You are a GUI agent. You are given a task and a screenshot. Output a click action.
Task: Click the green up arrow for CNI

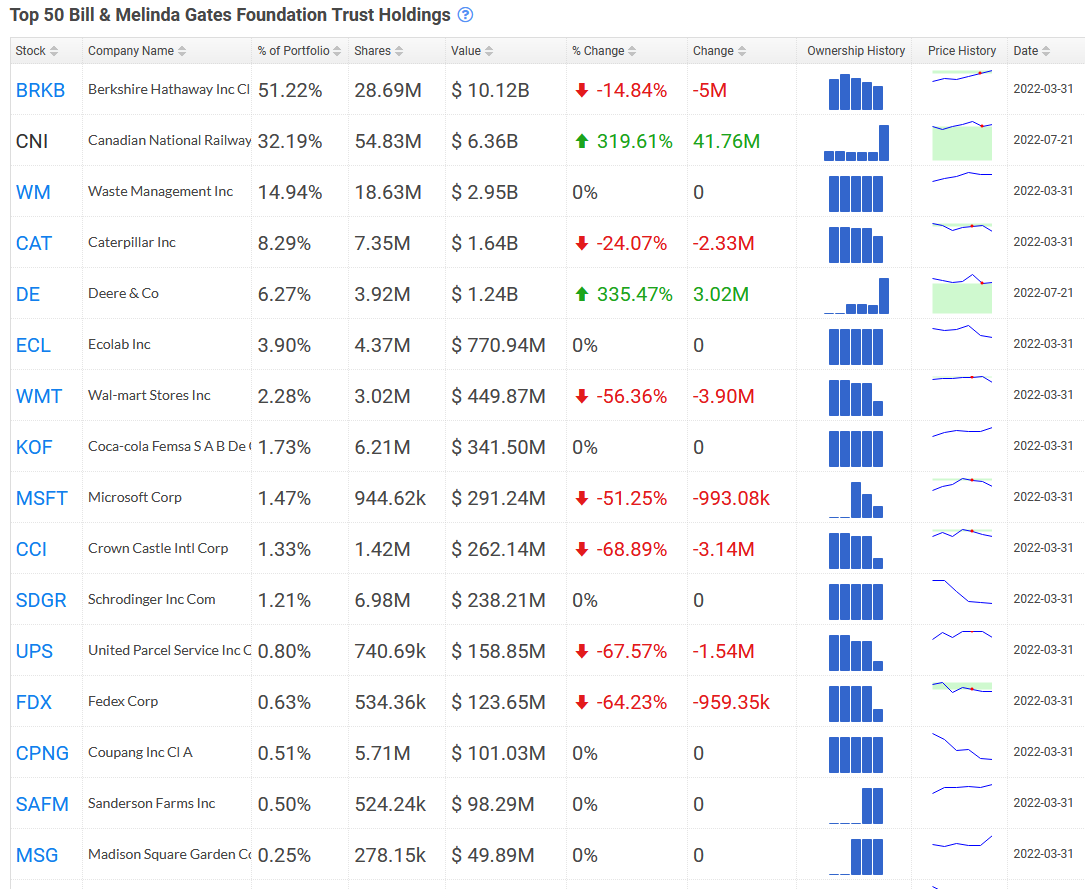[582, 141]
